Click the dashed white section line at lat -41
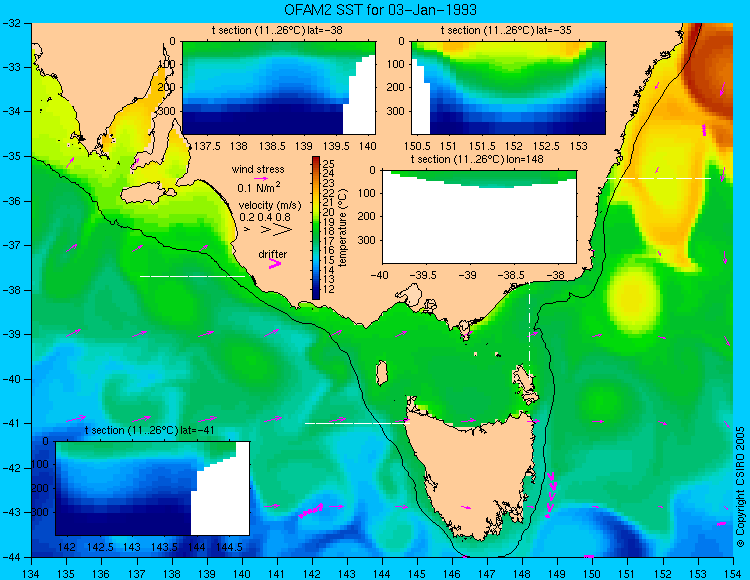The image size is (750, 580). (357, 423)
